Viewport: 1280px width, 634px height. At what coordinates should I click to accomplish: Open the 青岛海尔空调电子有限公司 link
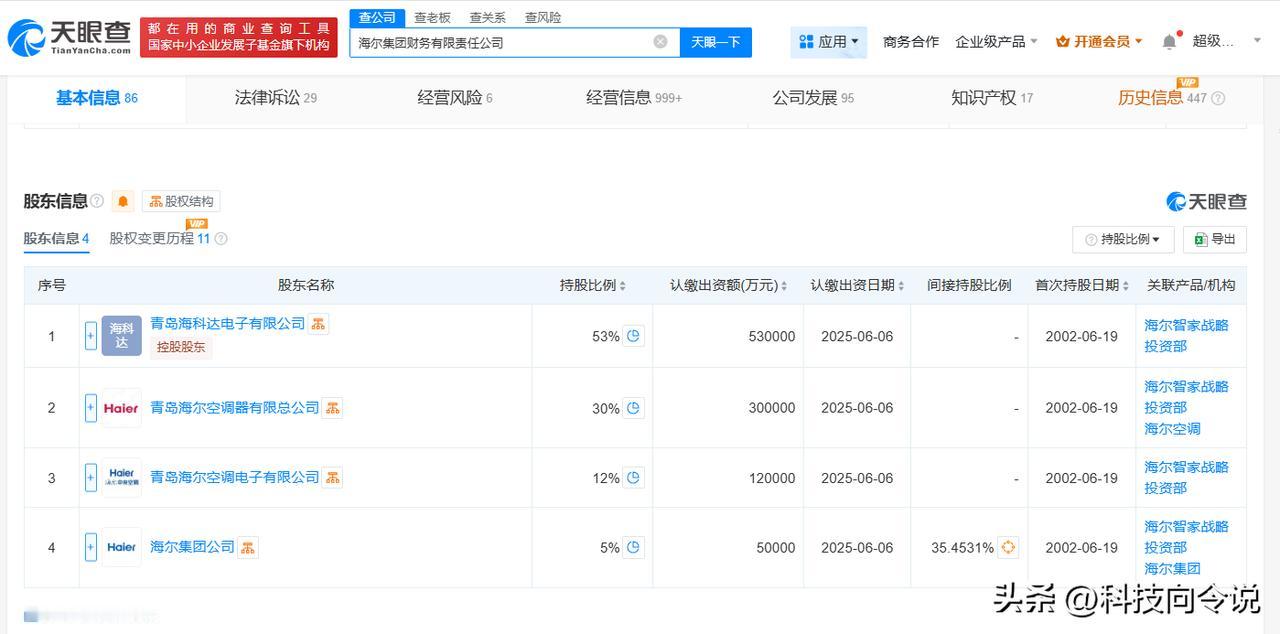(235, 477)
